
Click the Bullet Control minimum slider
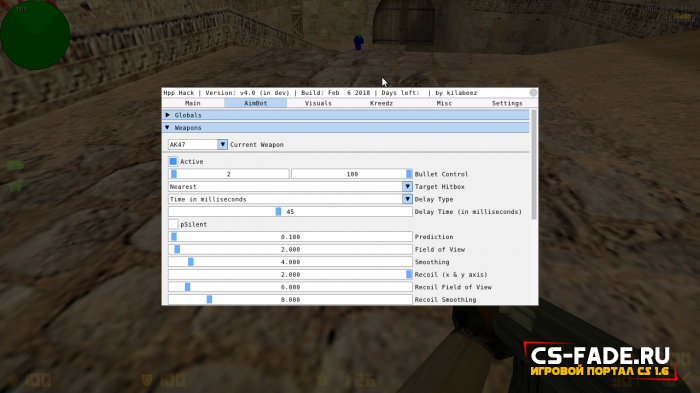(x=229, y=174)
